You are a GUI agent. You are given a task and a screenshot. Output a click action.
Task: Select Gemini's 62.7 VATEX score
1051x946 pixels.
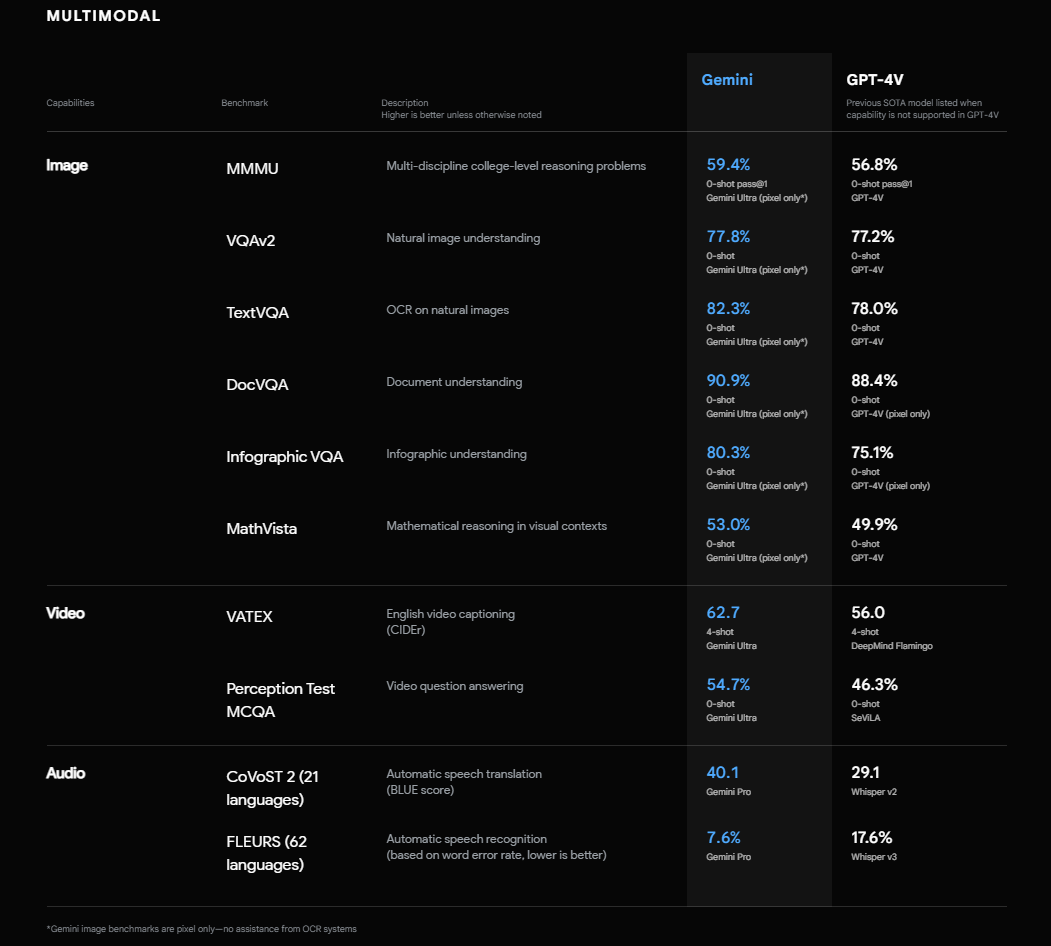click(723, 612)
